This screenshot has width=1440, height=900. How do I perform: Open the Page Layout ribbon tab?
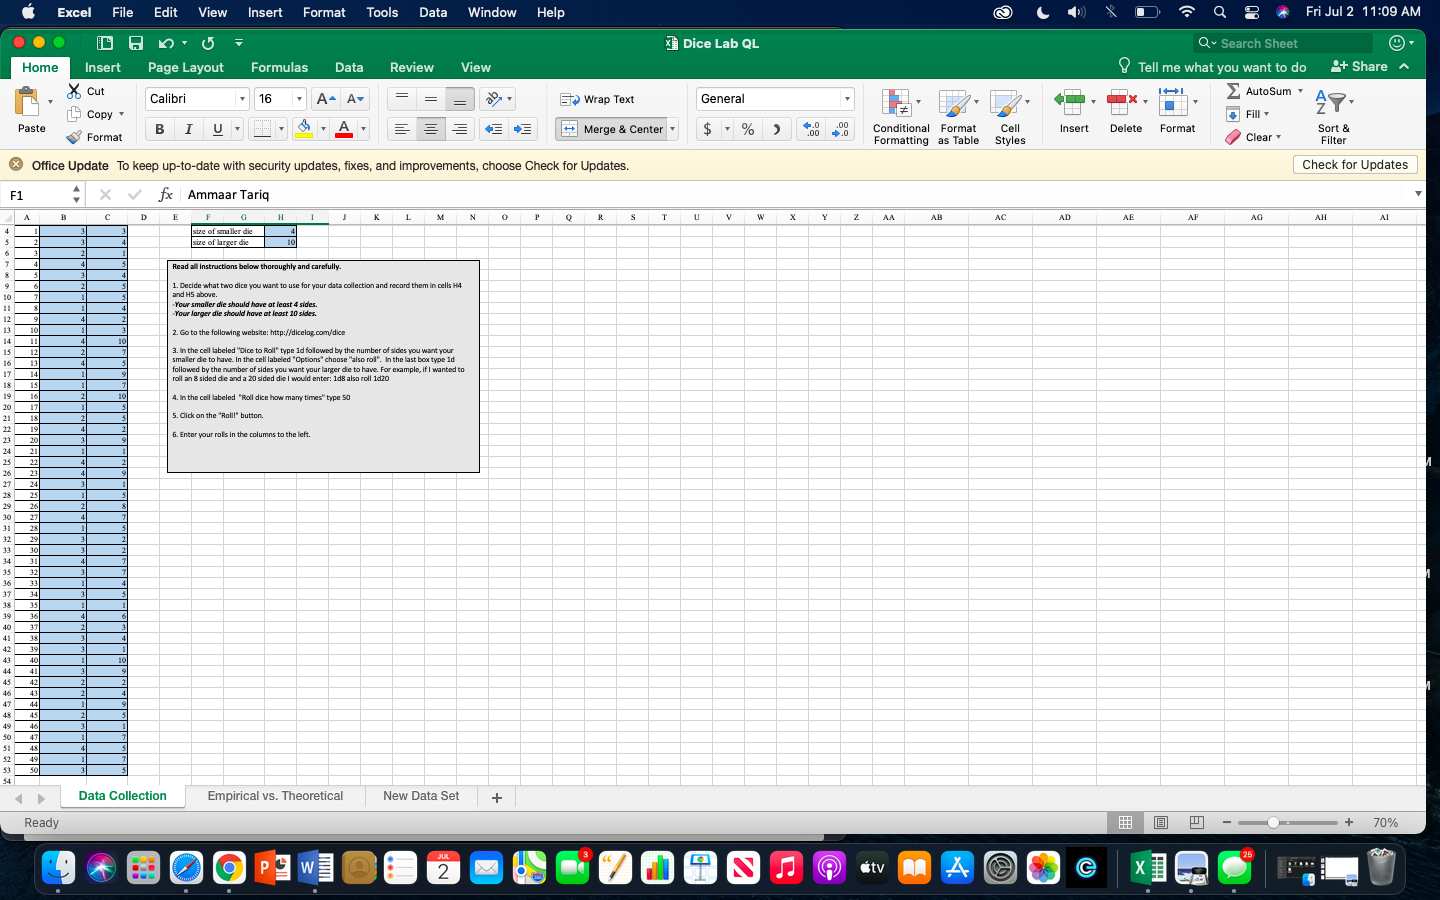(x=186, y=67)
